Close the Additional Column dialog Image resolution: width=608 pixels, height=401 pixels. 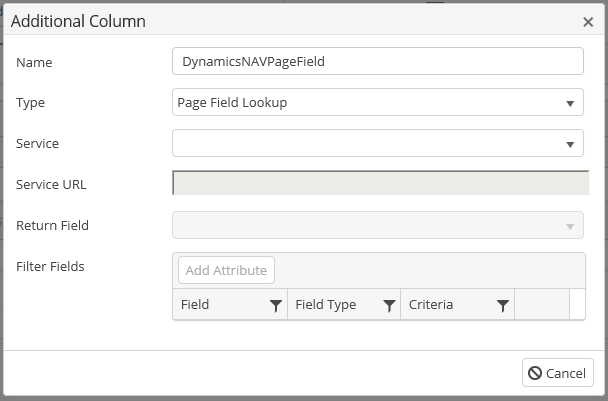tap(588, 22)
